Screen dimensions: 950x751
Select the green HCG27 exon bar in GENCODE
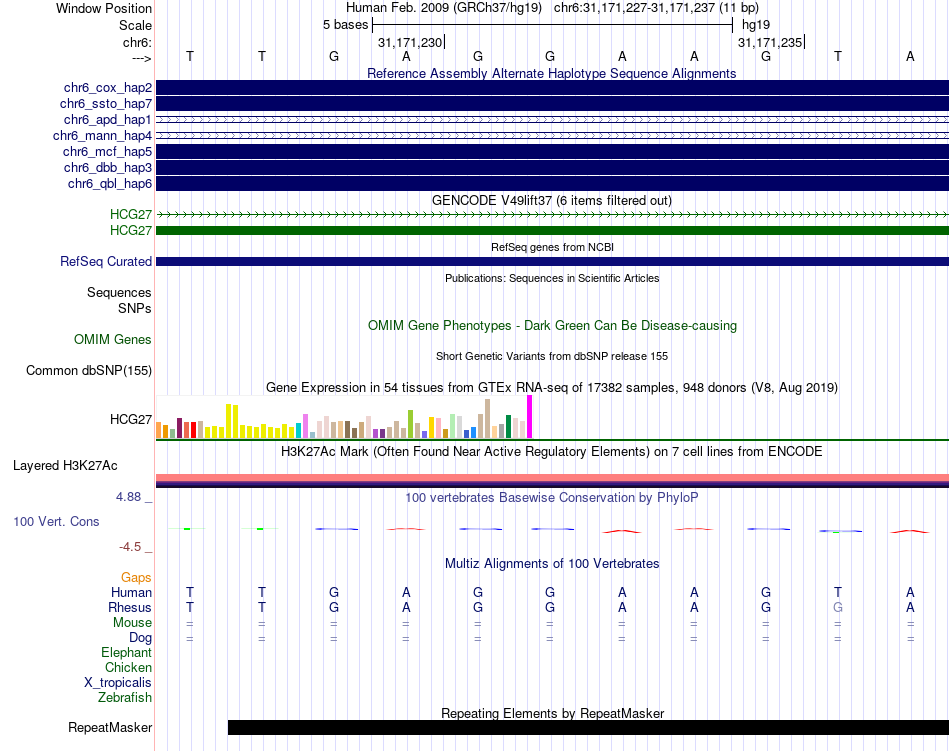tap(552, 230)
